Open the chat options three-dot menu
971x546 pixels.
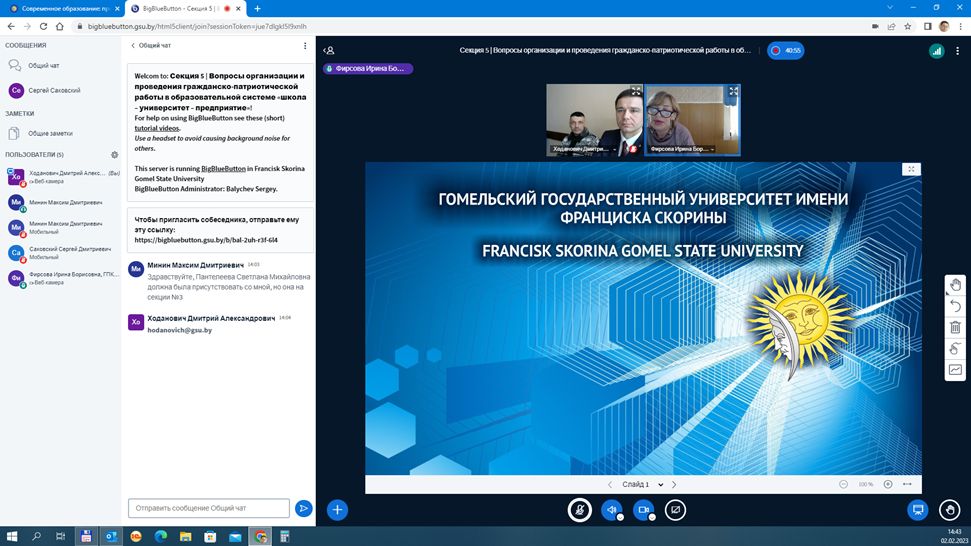coord(305,45)
